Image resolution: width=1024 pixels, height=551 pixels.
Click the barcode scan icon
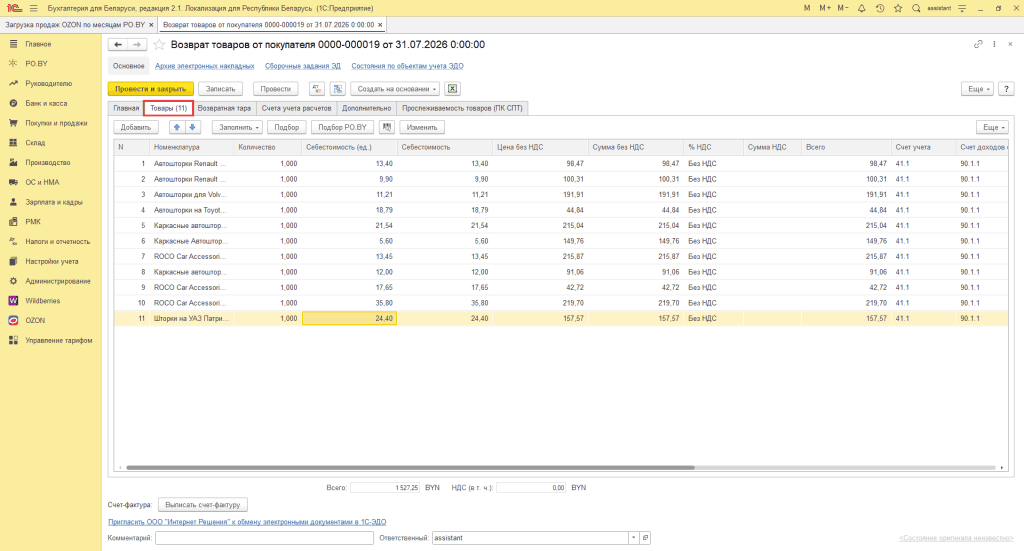click(x=387, y=127)
